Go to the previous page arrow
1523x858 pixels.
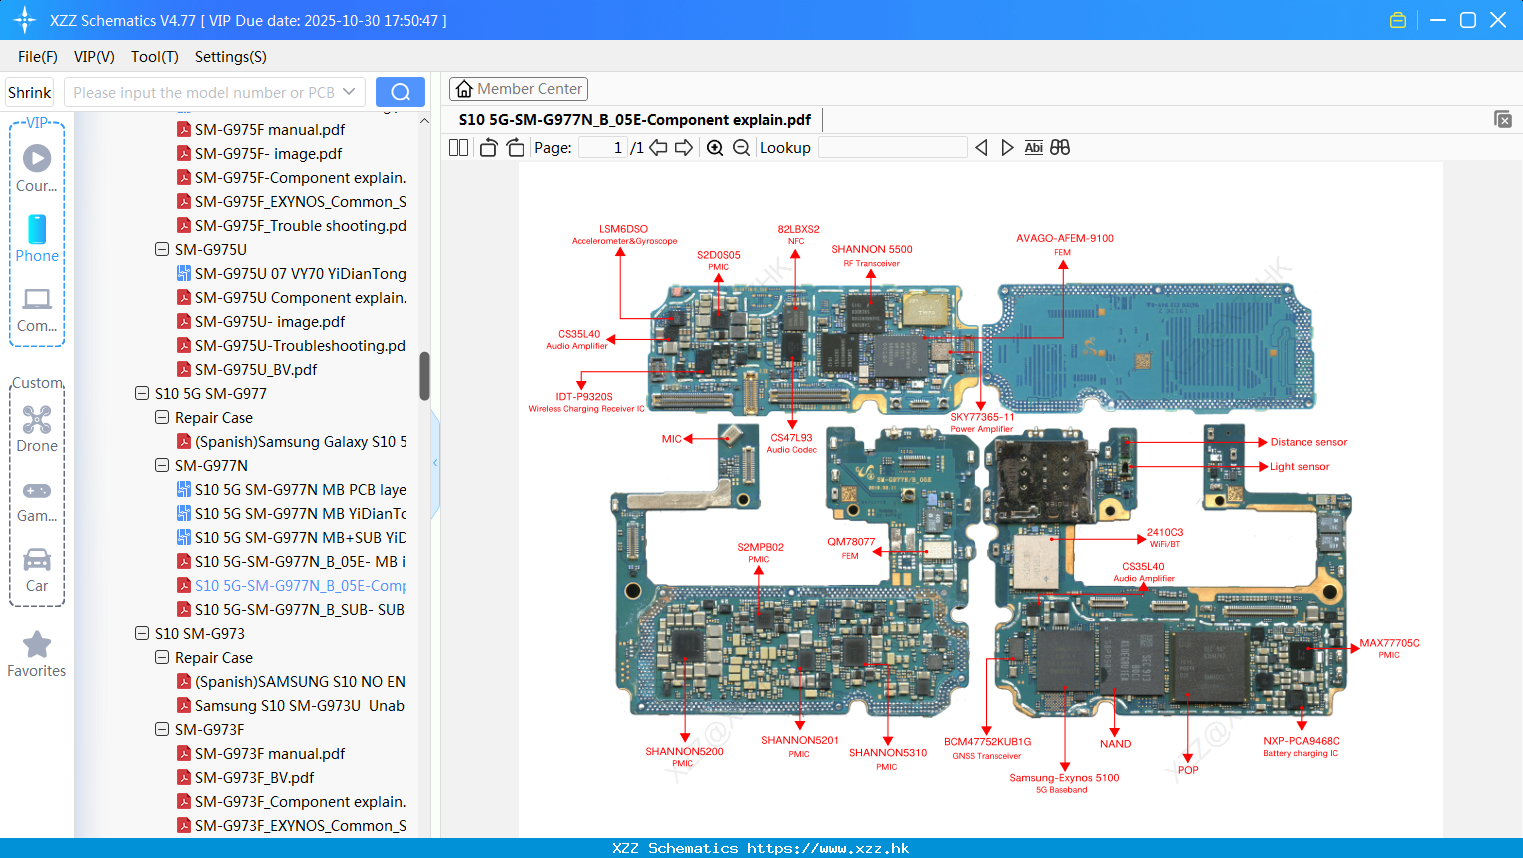pos(658,148)
